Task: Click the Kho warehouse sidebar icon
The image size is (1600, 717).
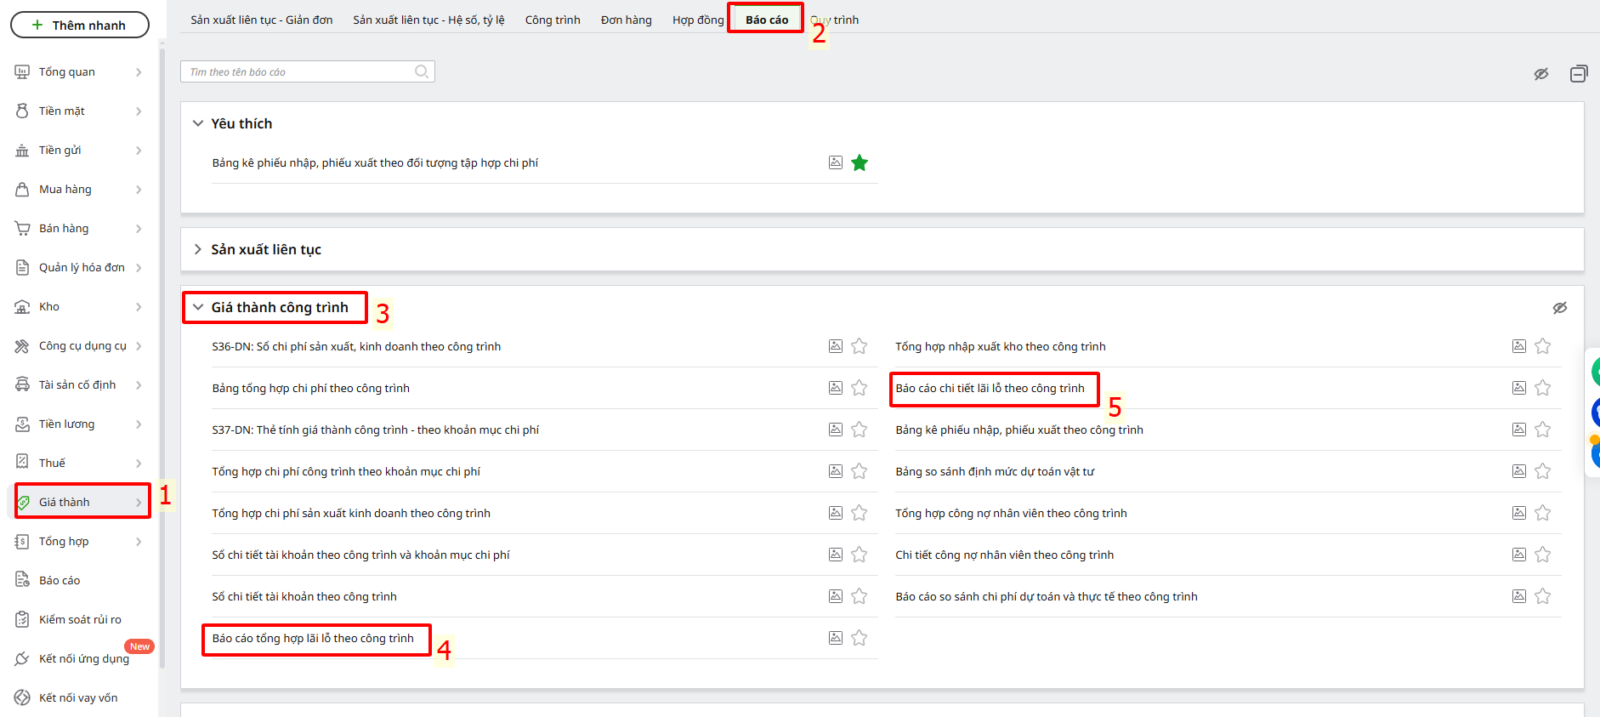Action: pyautogui.click(x=22, y=307)
